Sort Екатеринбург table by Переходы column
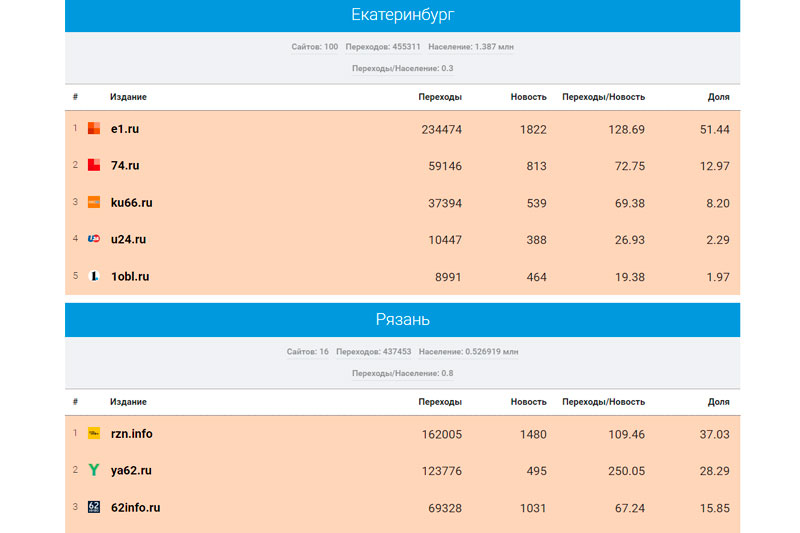Screen dimensions: 800x533 pyautogui.click(x=440, y=97)
